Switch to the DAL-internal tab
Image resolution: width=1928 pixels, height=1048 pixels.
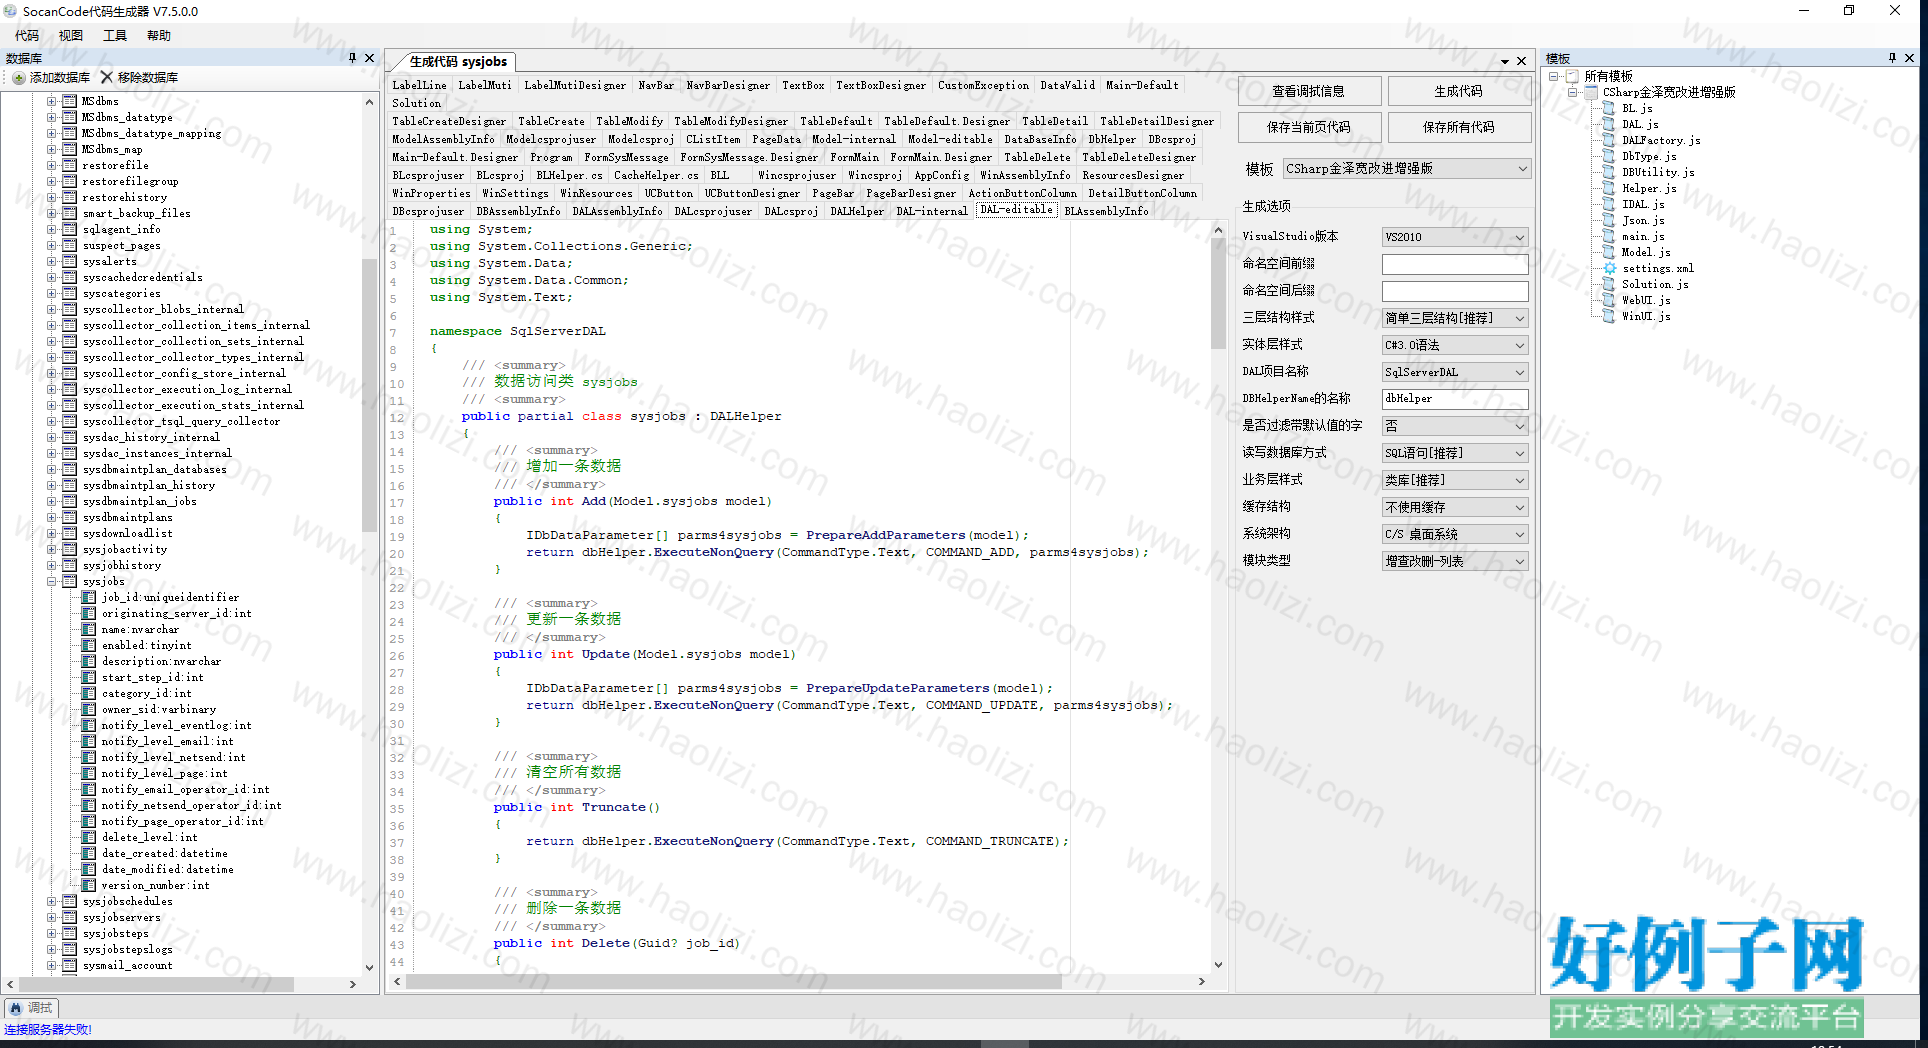931,211
